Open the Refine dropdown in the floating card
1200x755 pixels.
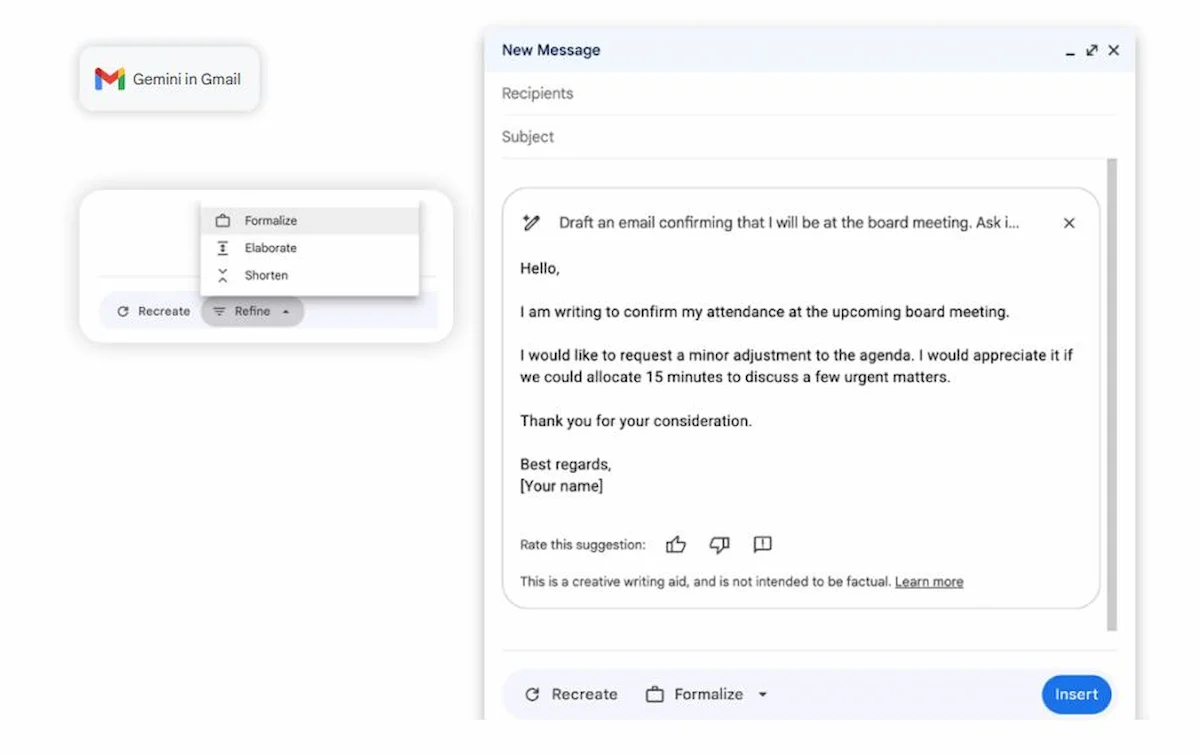pyautogui.click(x=252, y=311)
